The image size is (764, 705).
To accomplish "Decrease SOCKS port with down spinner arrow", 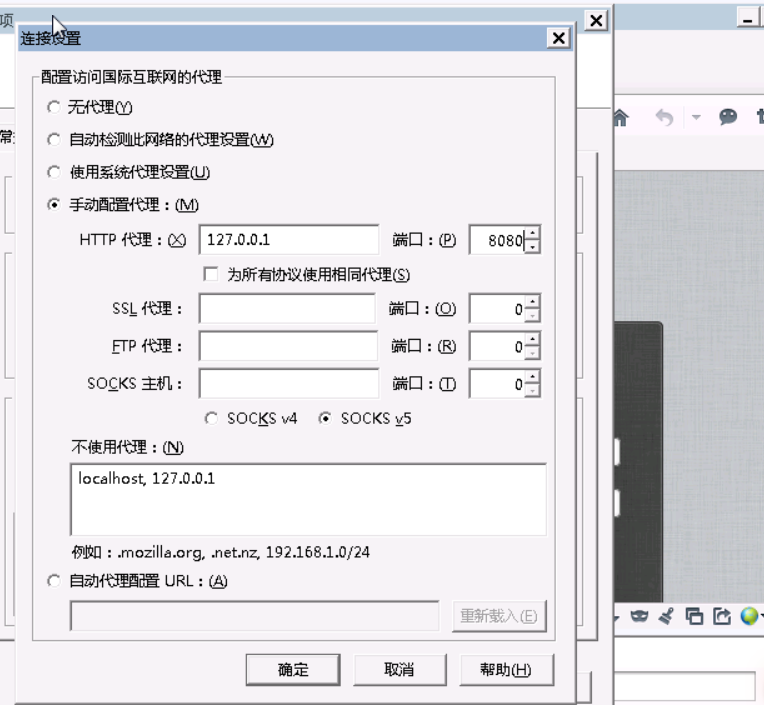I will (533, 391).
